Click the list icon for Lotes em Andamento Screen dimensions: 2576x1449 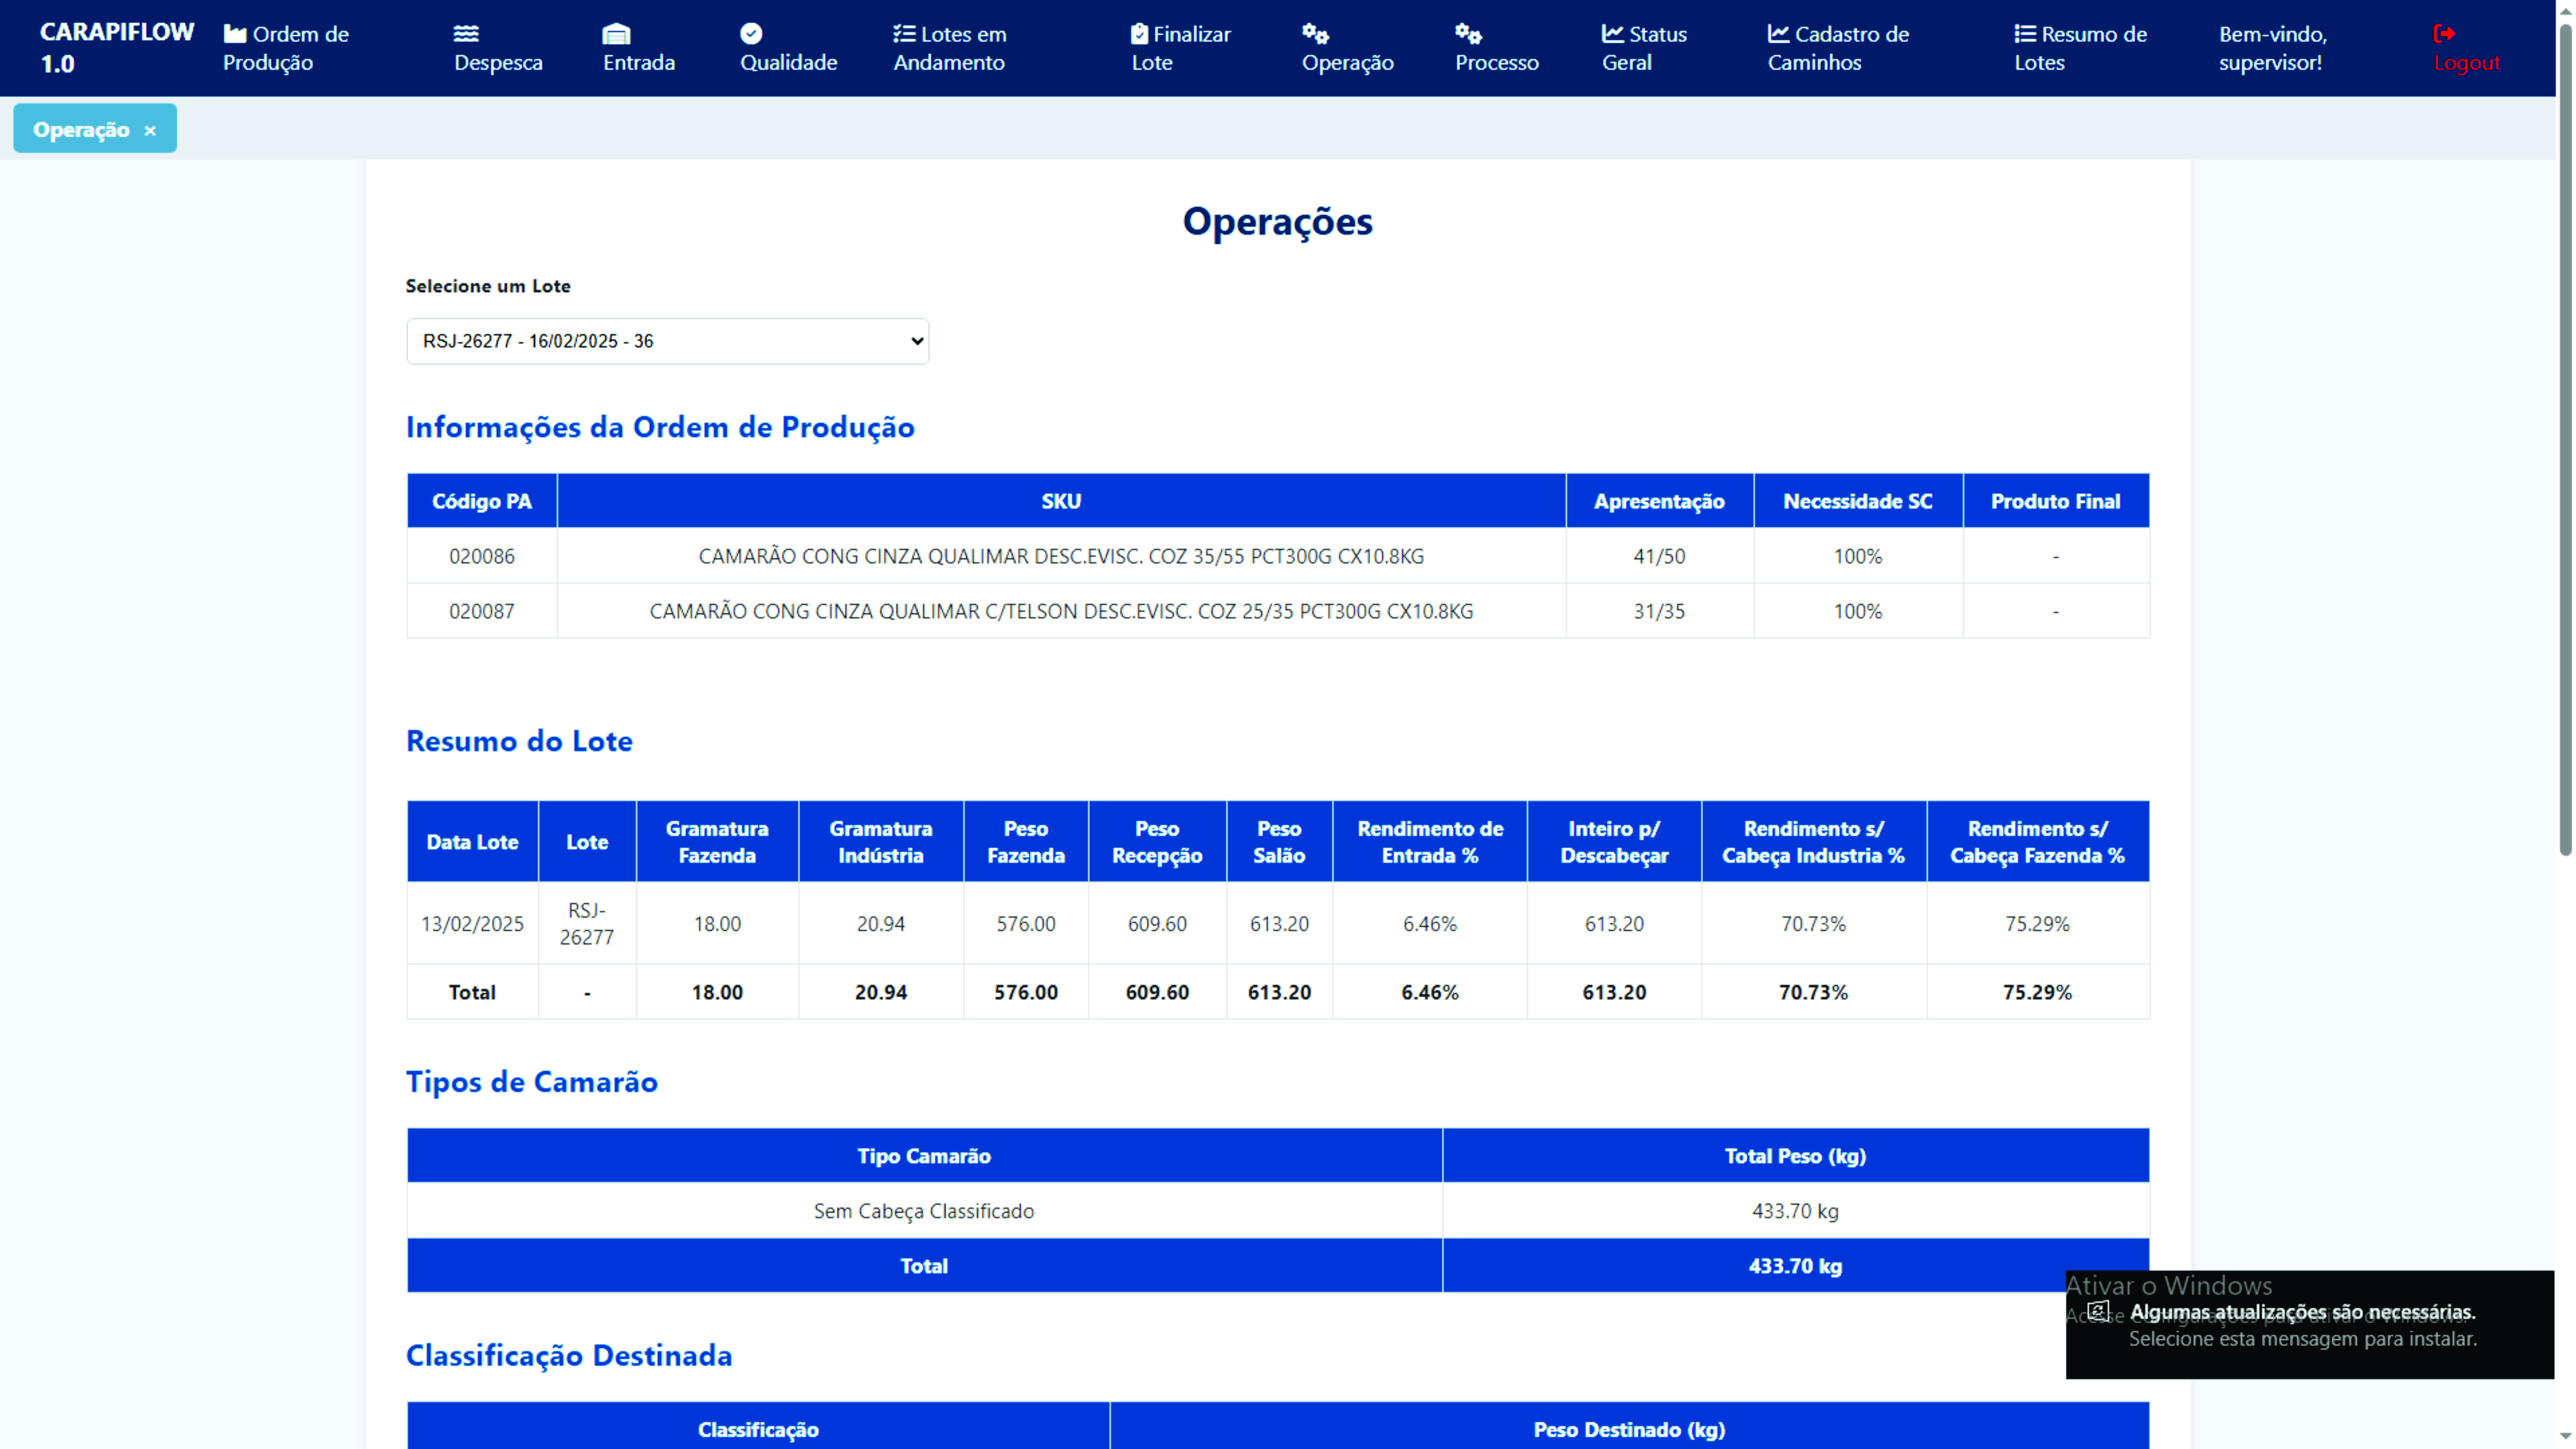tap(904, 34)
